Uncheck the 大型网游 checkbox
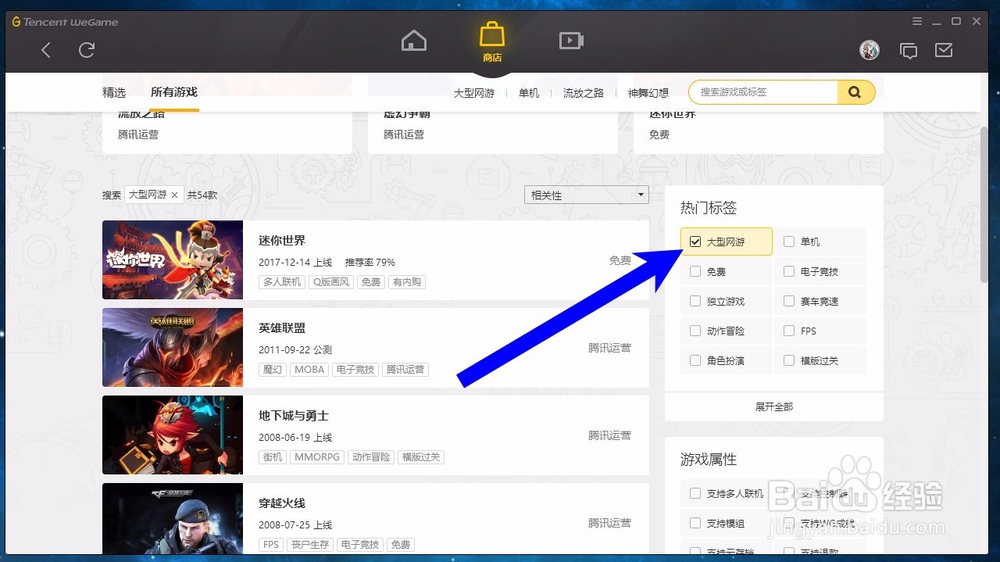The height and width of the screenshot is (562, 1000). tap(695, 242)
